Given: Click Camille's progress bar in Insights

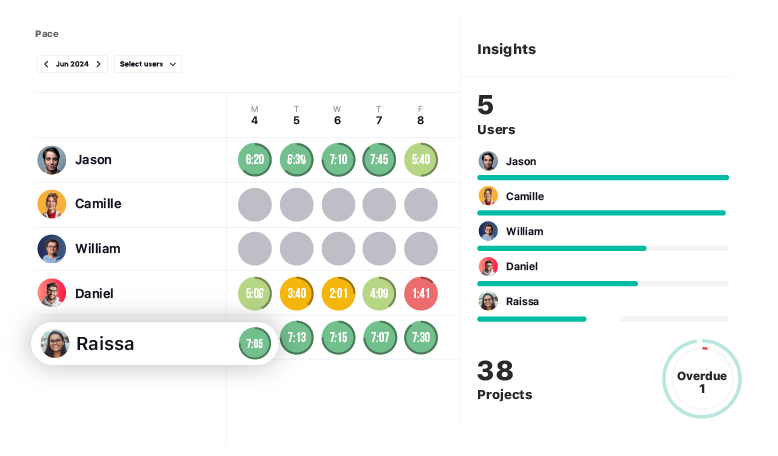Looking at the screenshot, I should click(602, 213).
